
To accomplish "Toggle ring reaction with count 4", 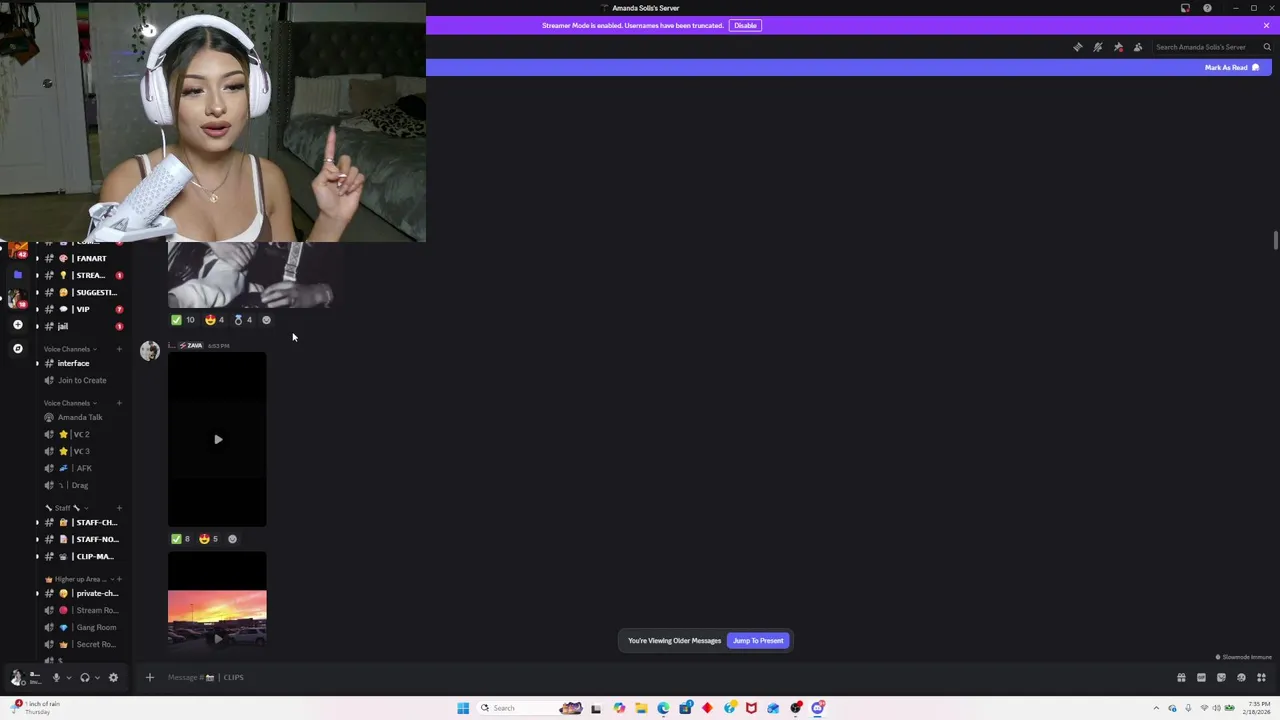I will point(243,320).
